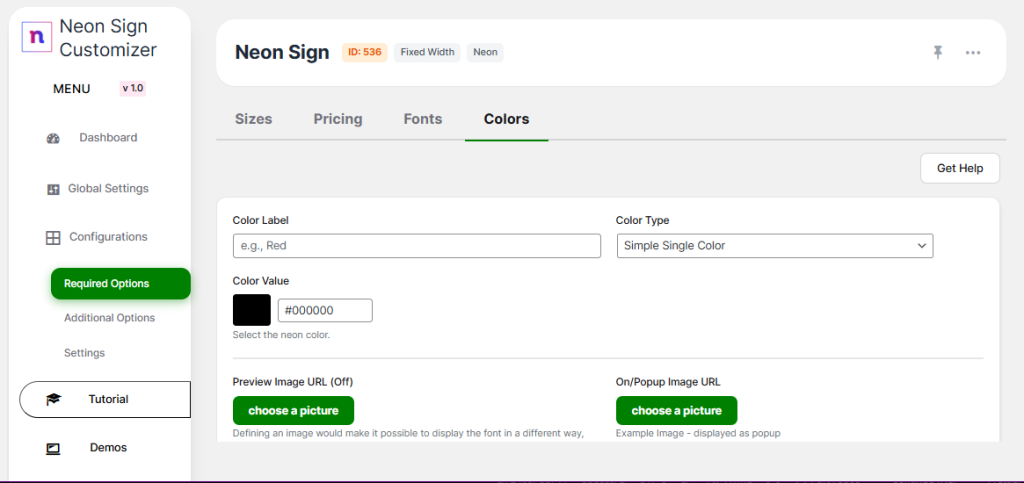Click the Get Help button
Screen dimensions: 1024x483
coord(959,169)
